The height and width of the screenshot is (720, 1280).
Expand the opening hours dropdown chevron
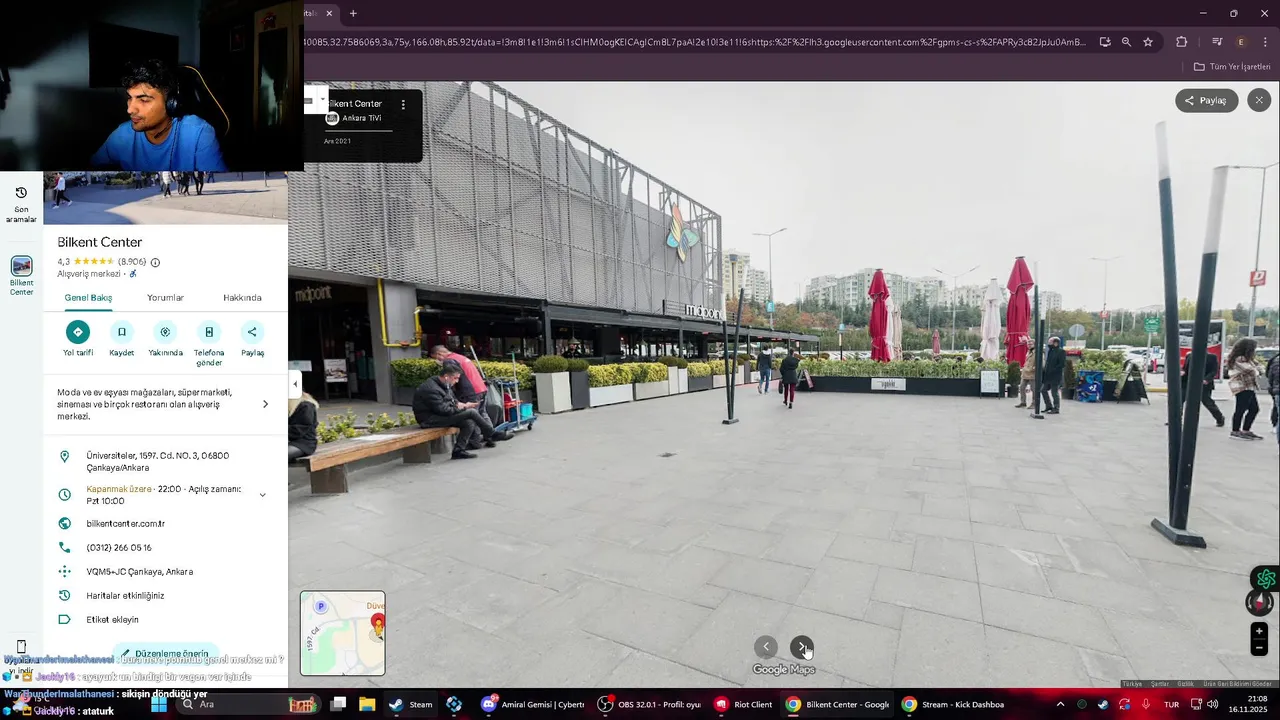click(x=262, y=494)
